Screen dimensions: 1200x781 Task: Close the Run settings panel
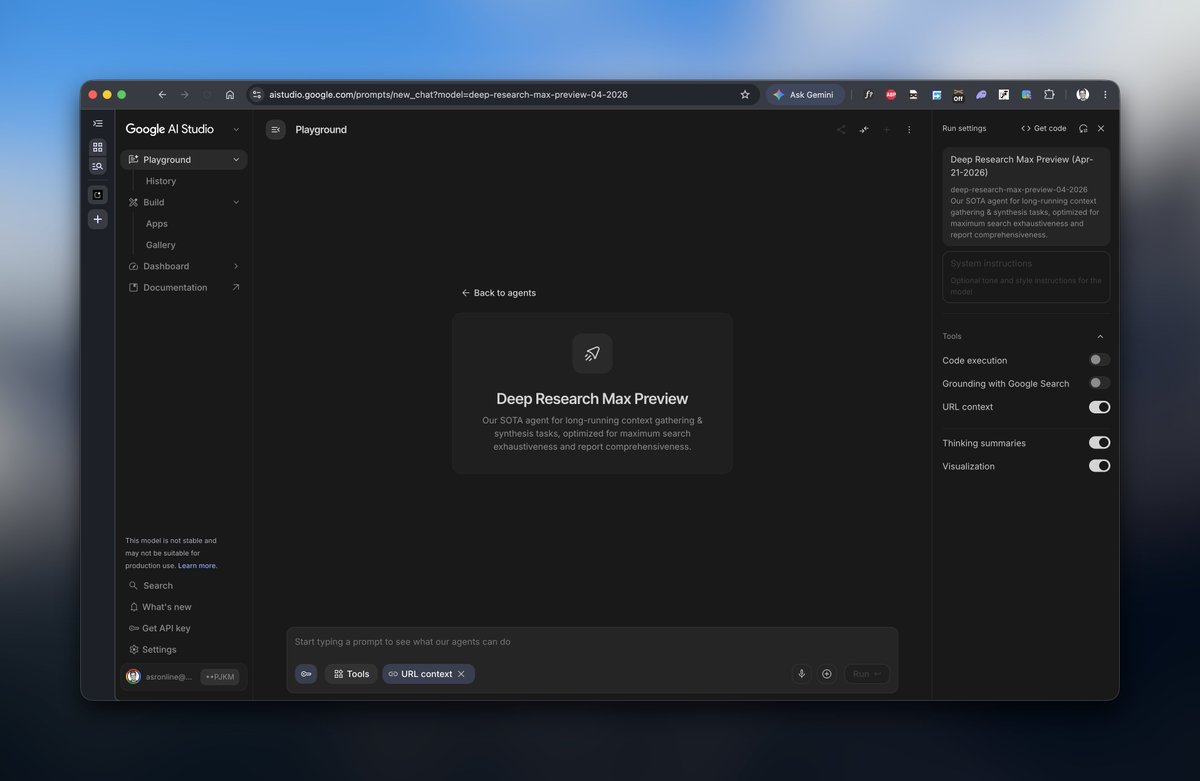(x=1101, y=128)
